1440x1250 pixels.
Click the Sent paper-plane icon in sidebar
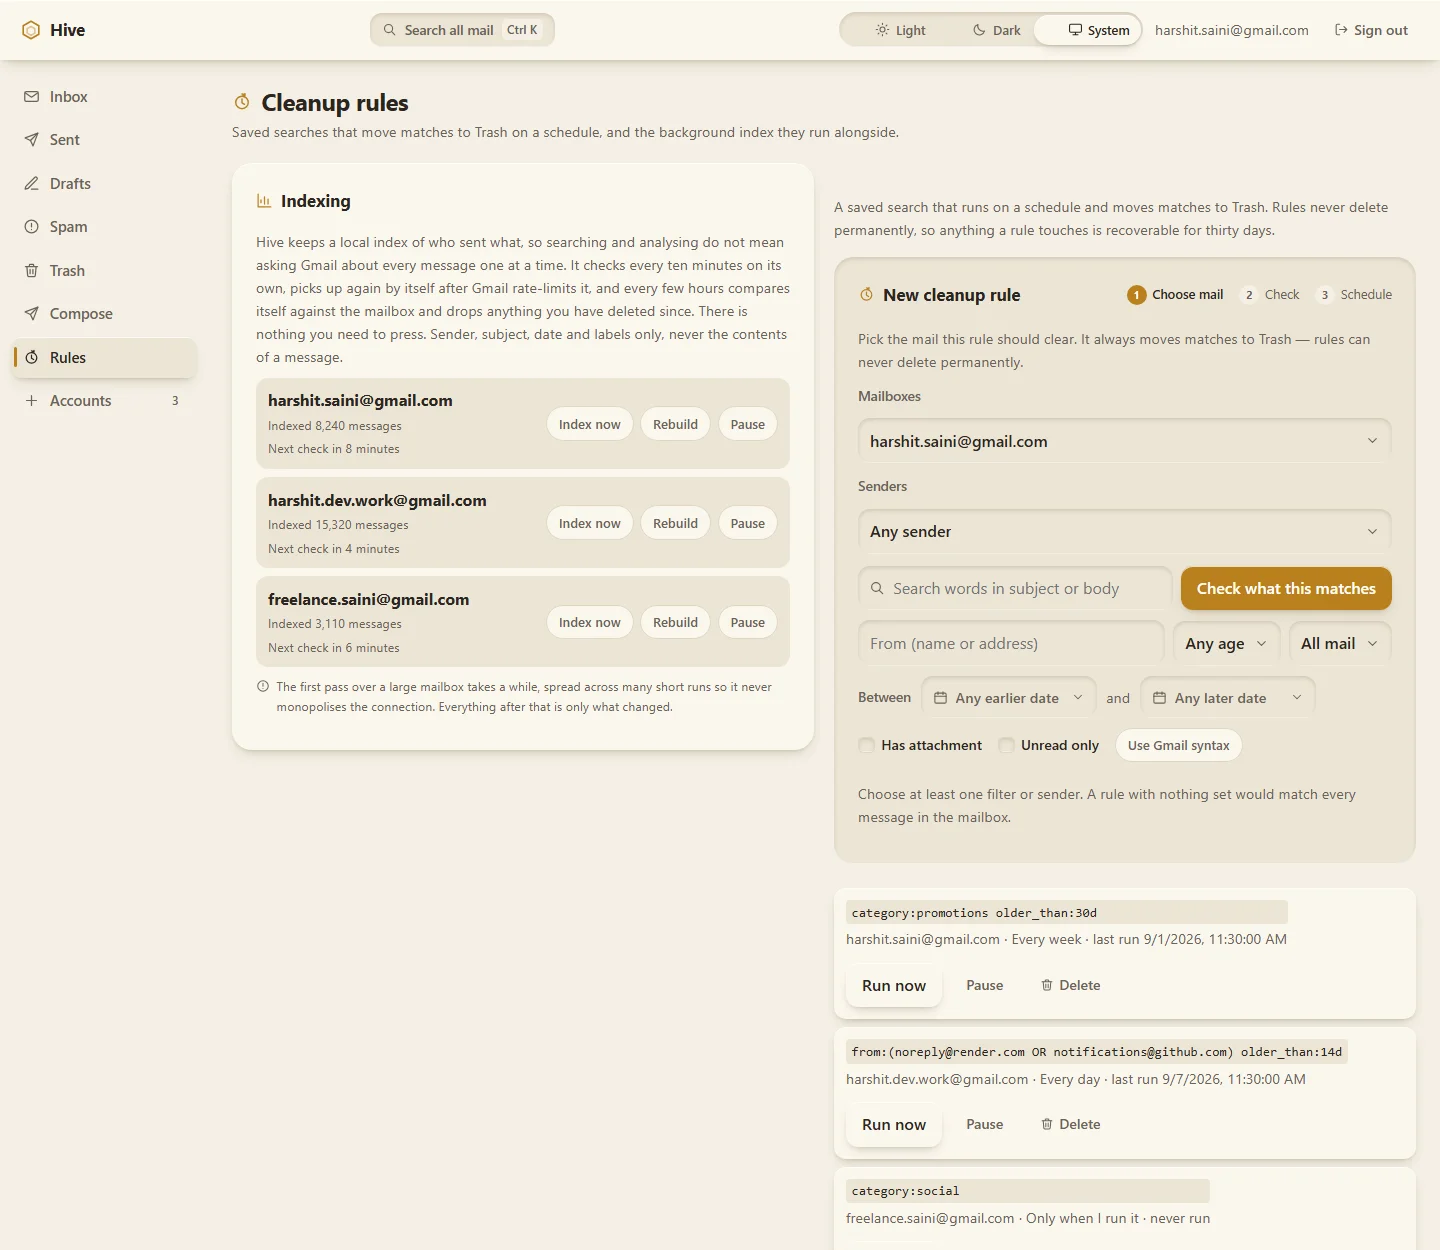click(31, 140)
